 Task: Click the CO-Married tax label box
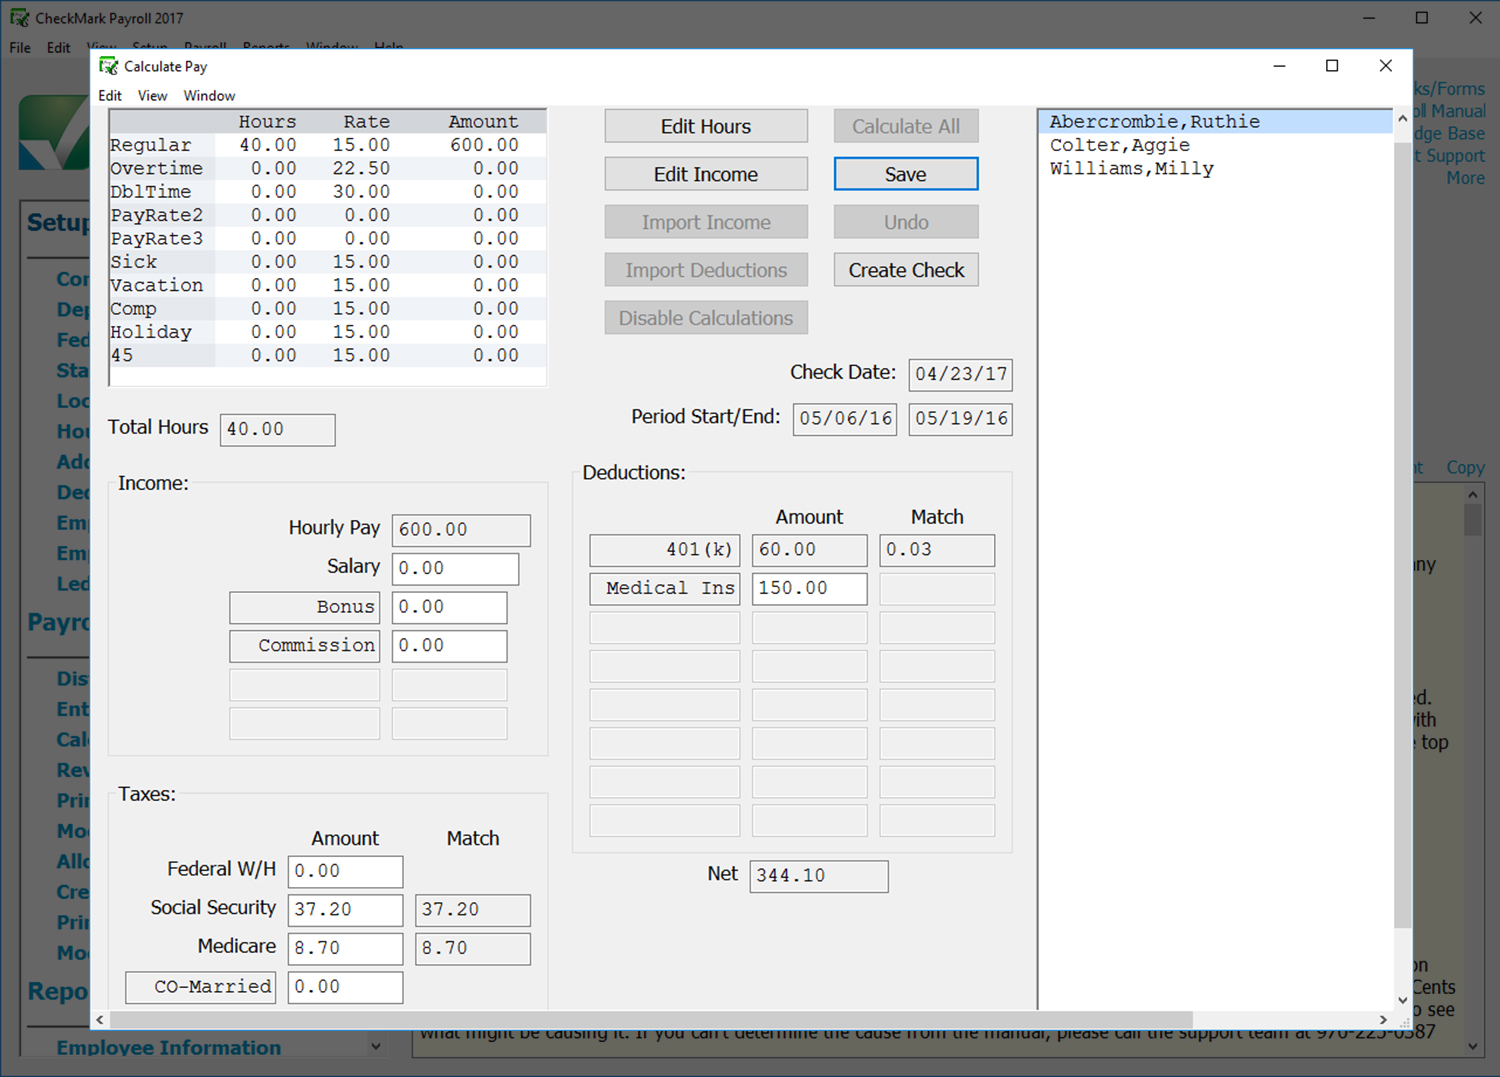coord(201,987)
